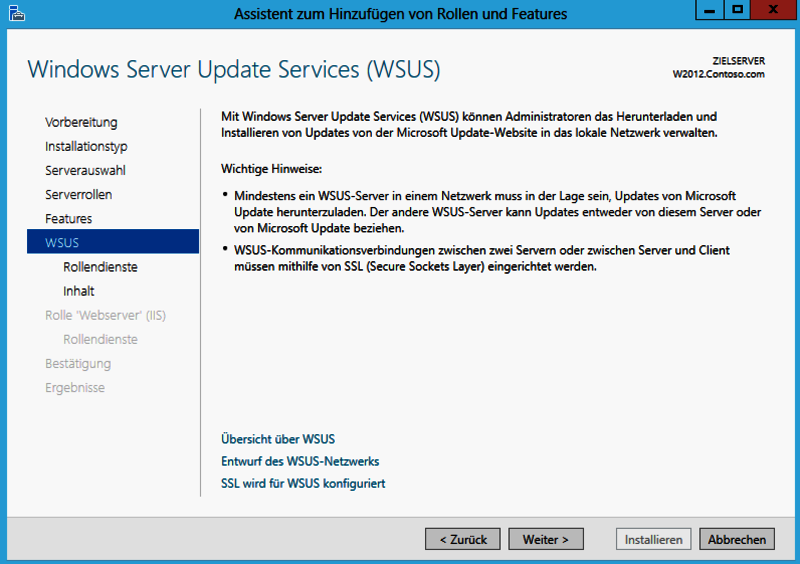Open the Übersicht über WSUS link
This screenshot has height=564, width=800.
tap(278, 439)
